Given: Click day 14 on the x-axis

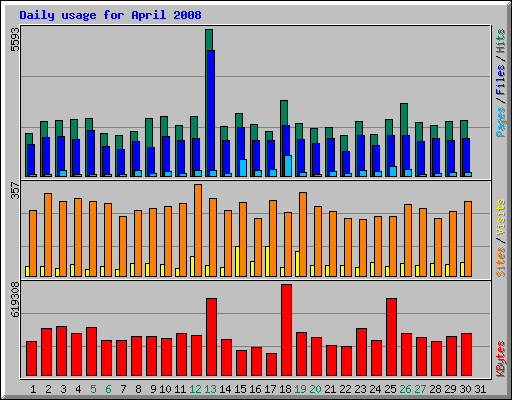Looking at the screenshot, I should pyautogui.click(x=225, y=389).
